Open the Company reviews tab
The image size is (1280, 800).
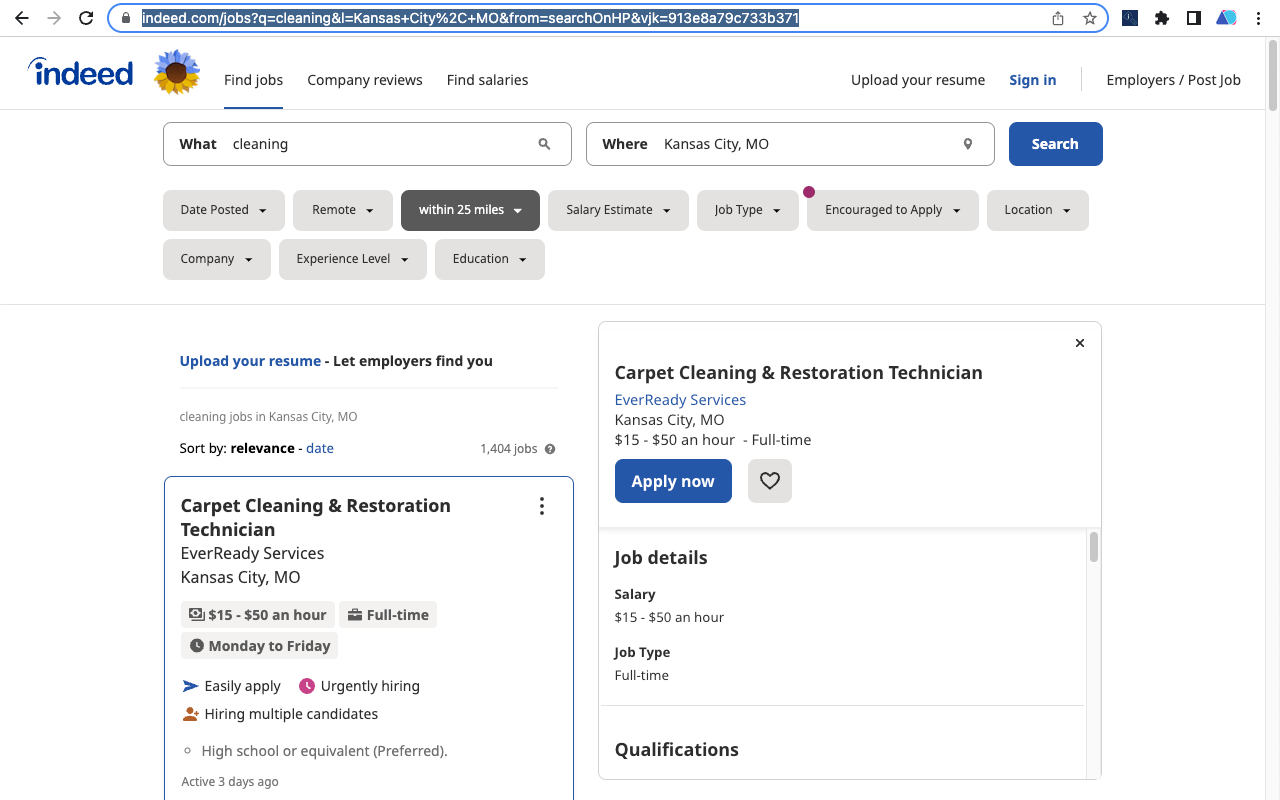pyautogui.click(x=364, y=80)
